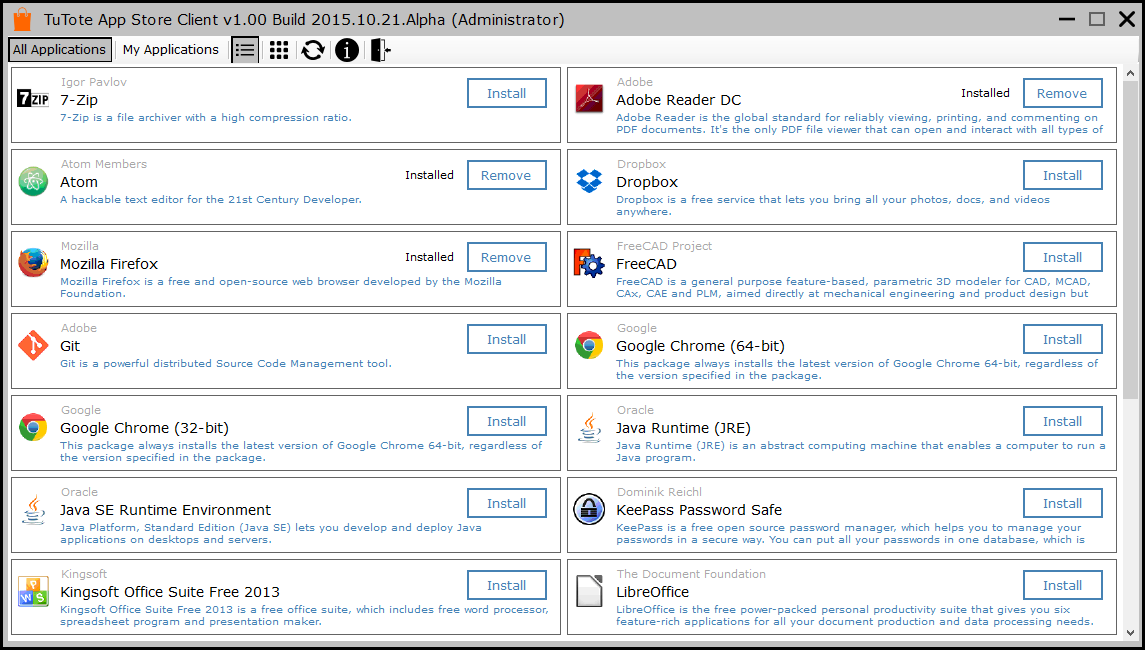Refresh the application list

pos(313,50)
